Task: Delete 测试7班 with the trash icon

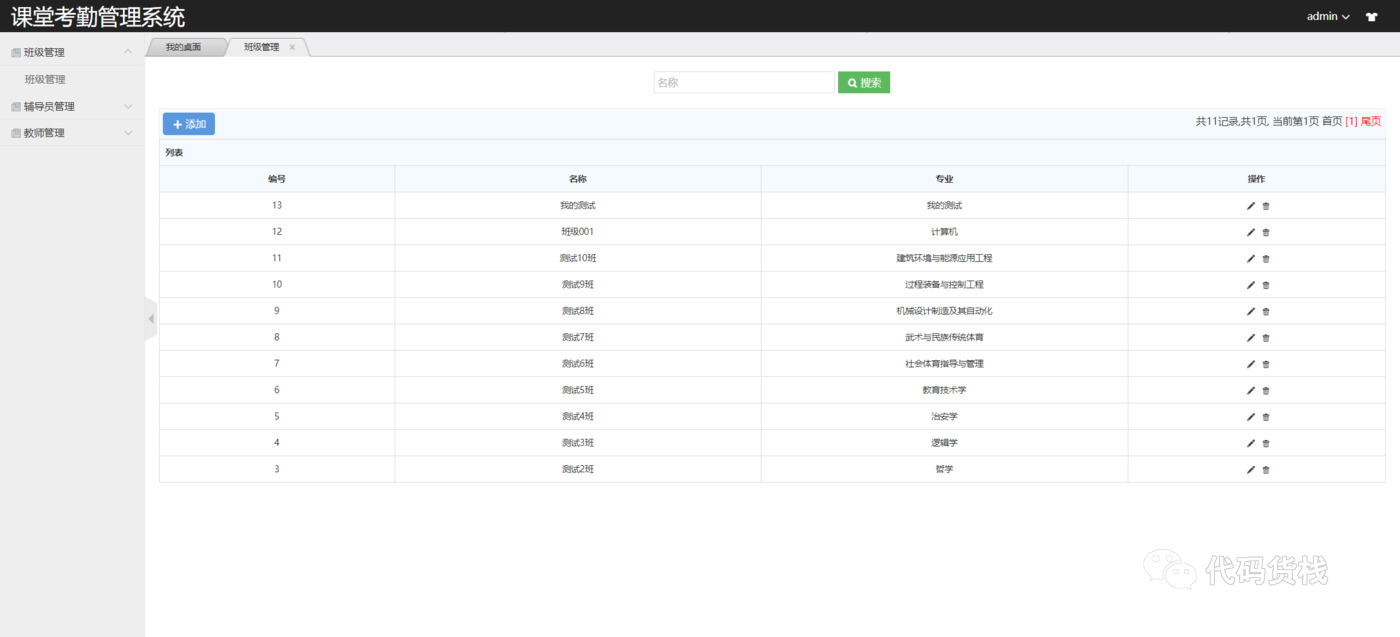Action: [1266, 338]
